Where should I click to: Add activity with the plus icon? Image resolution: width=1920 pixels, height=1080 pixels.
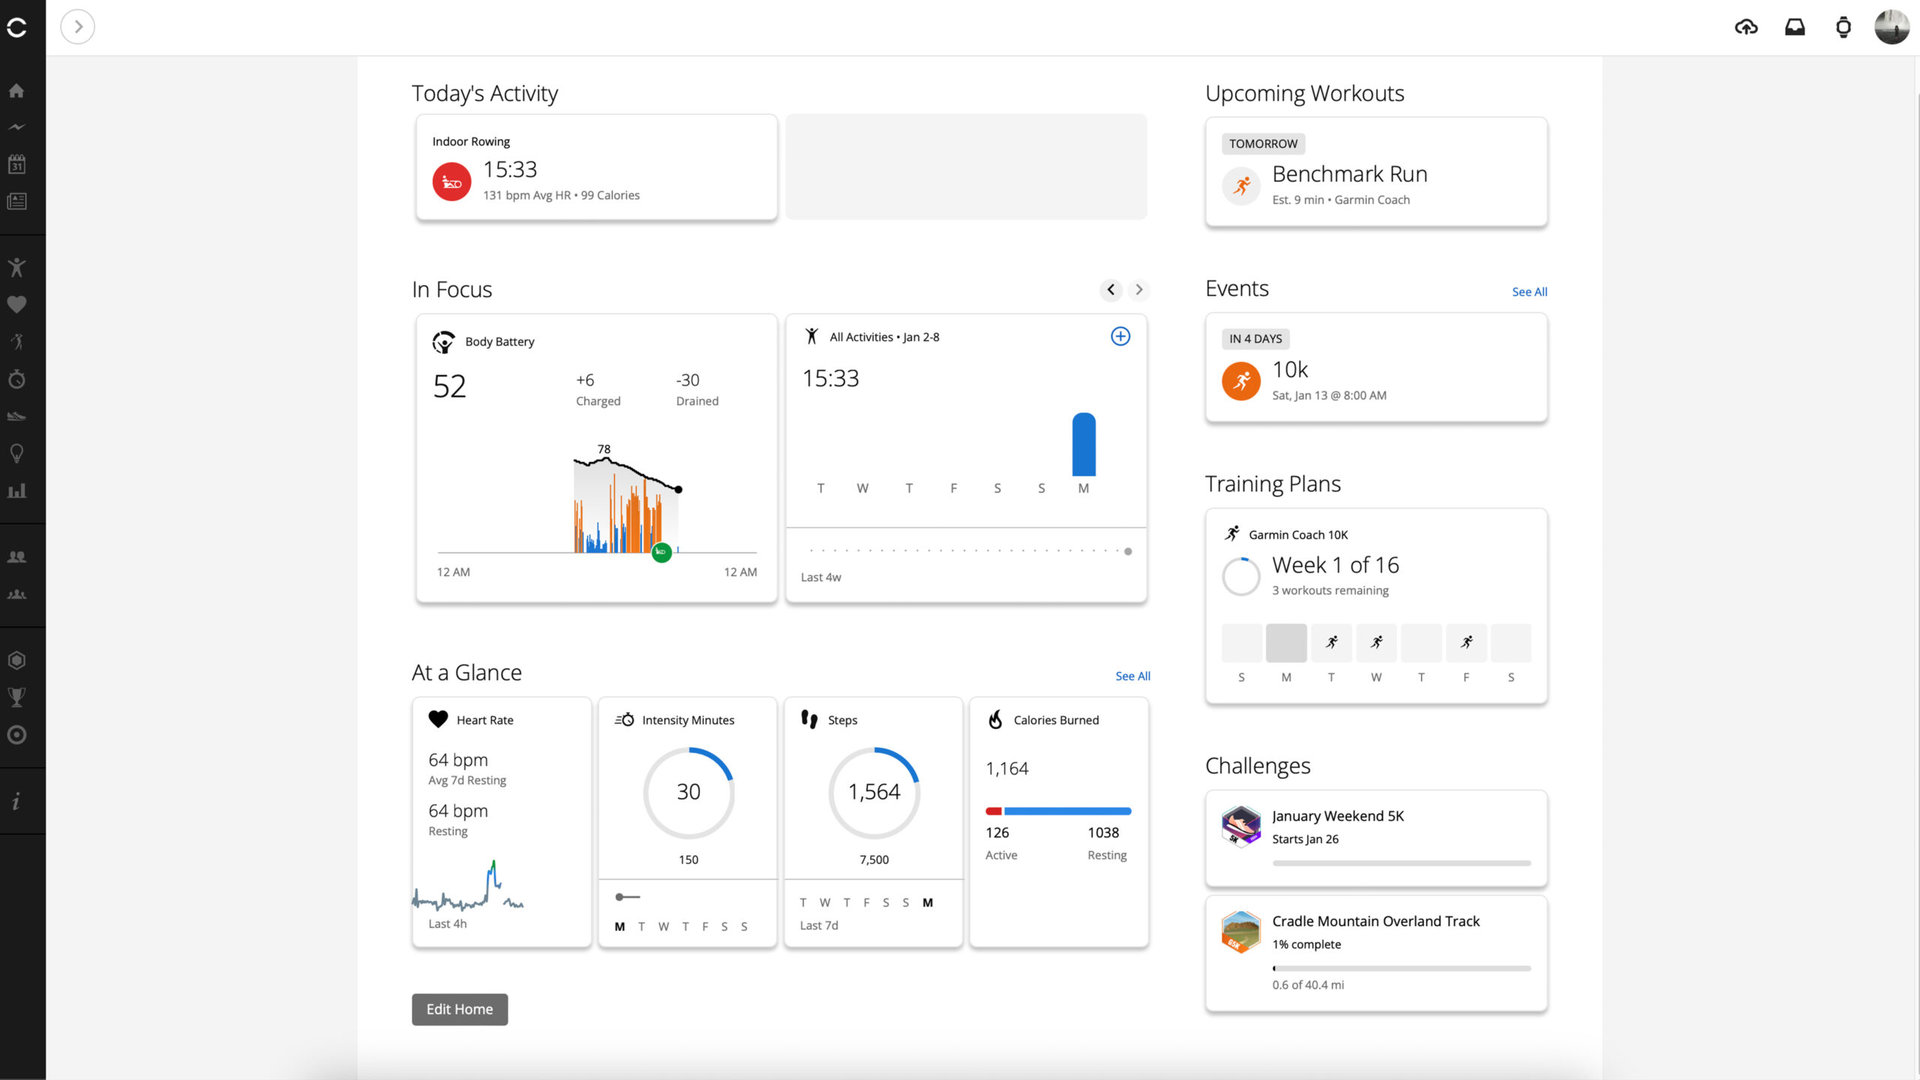click(1120, 337)
